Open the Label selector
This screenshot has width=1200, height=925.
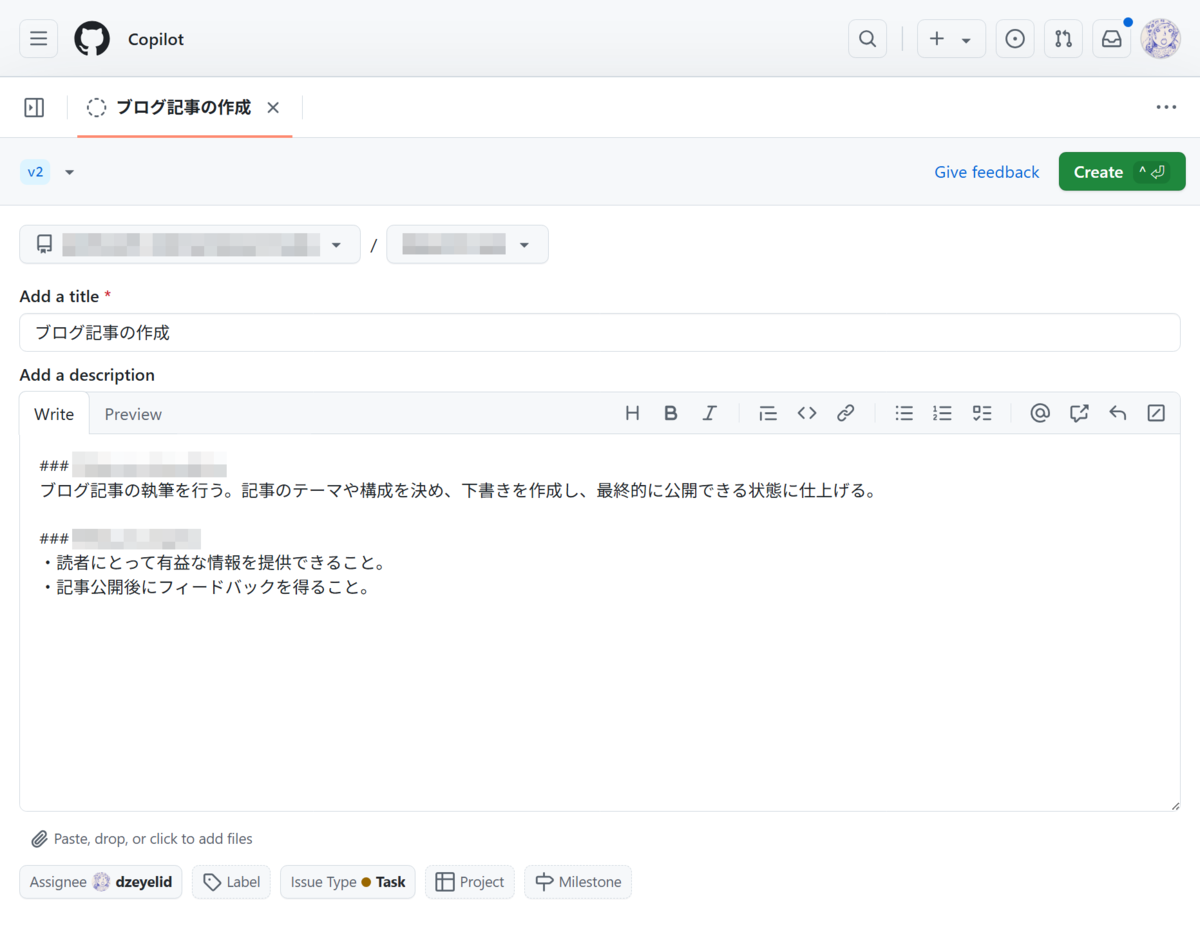click(x=231, y=882)
